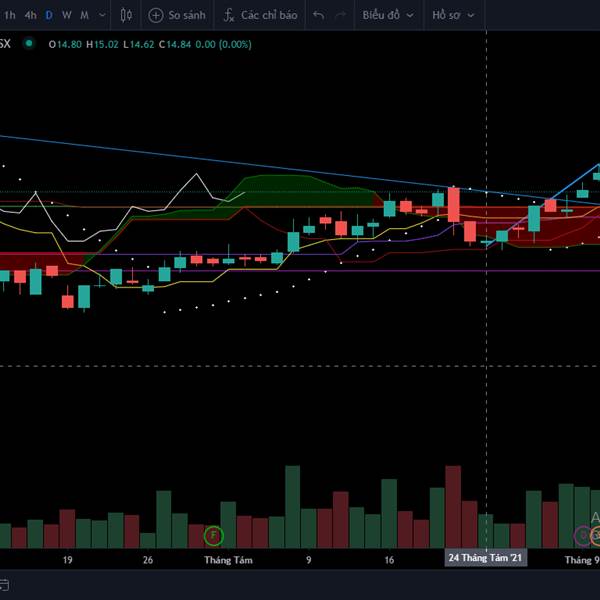Select the W weekly timeframe
The image size is (600, 600).
coord(67,15)
